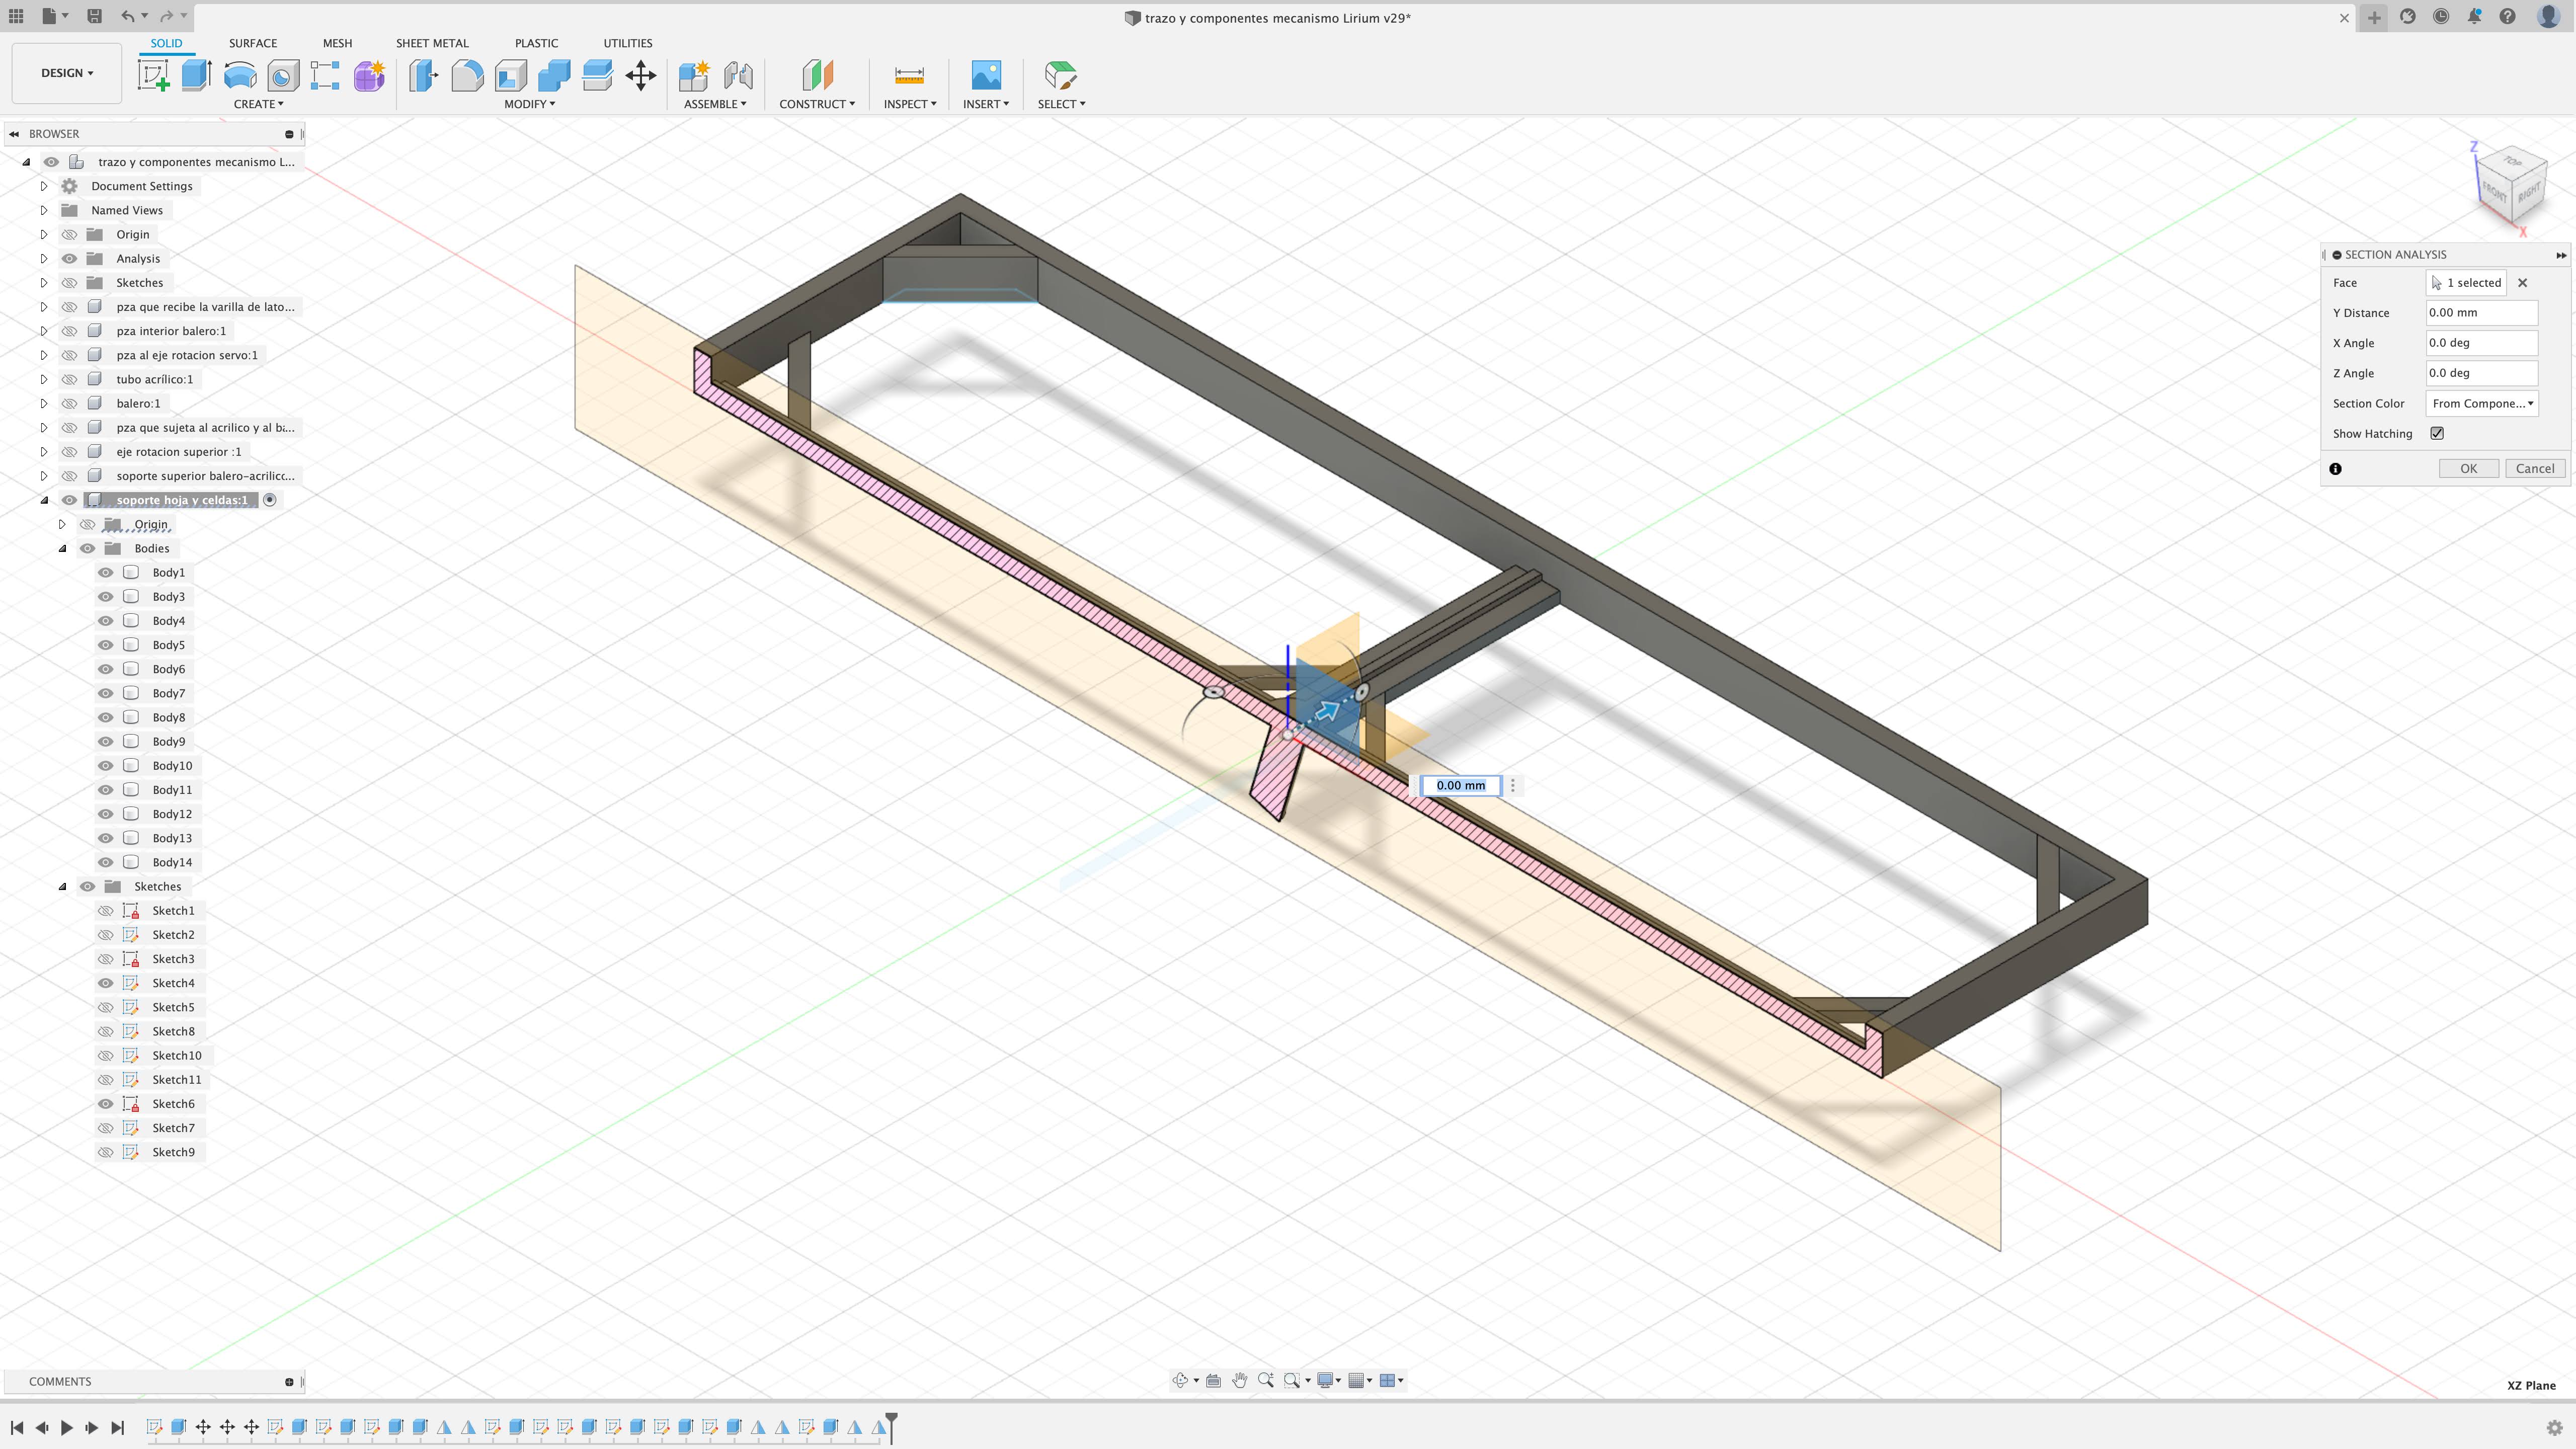The width and height of the screenshot is (2576, 1449).
Task: Switch to the SURFACE tab
Action: pos(252,43)
